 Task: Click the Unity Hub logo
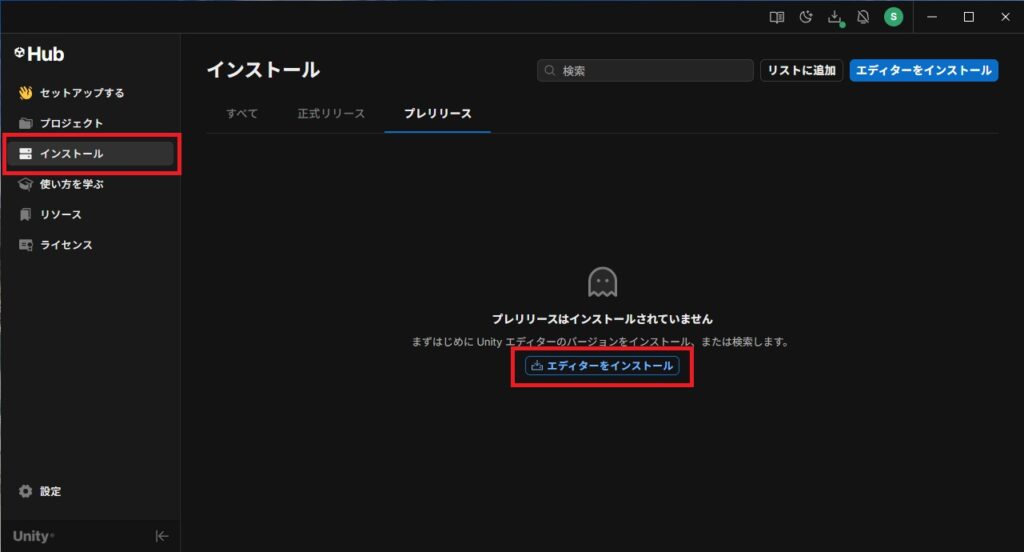[x=39, y=54]
